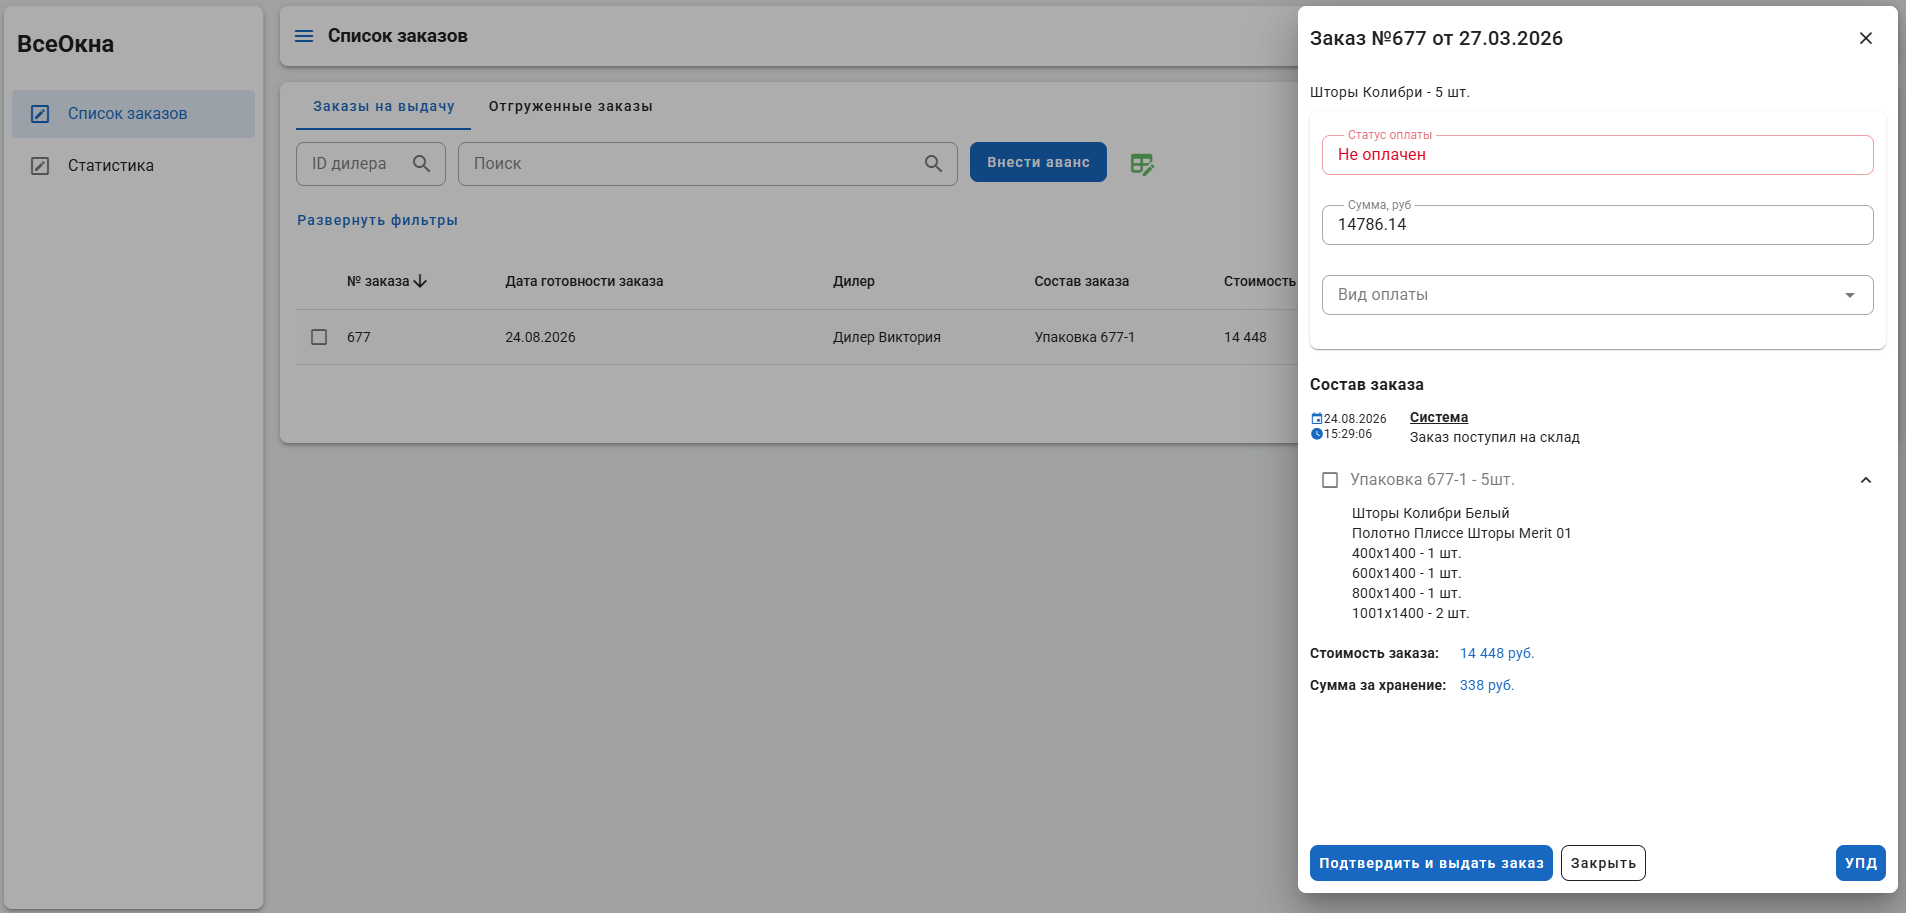Open the Вид оплаты dropdown
Screen dimensions: 1906x913
tap(1598, 295)
